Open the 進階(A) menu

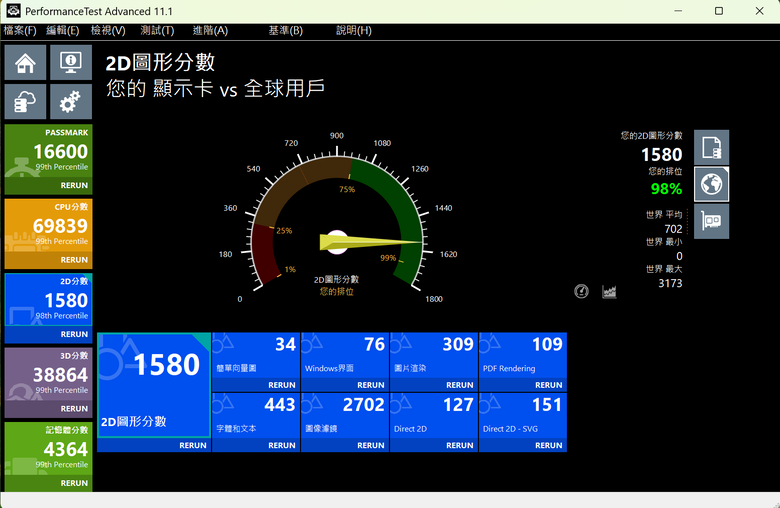click(210, 30)
